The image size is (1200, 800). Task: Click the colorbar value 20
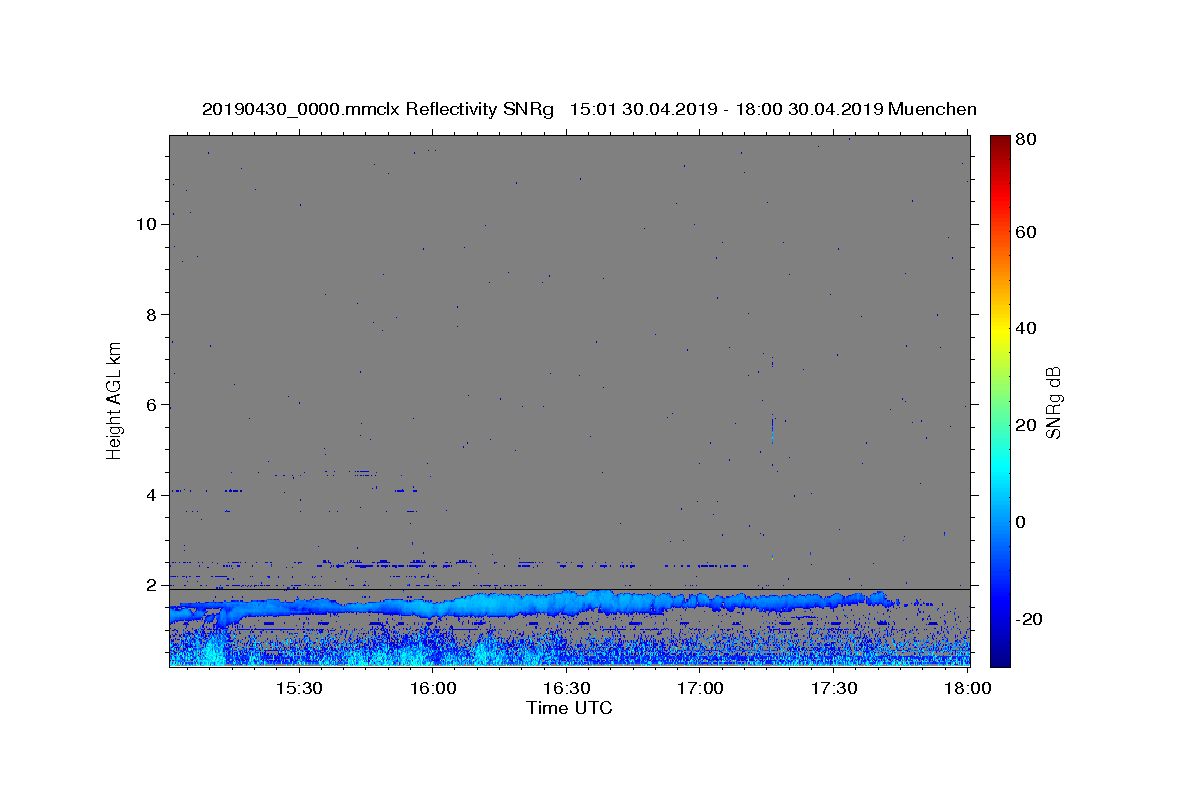point(1027,425)
